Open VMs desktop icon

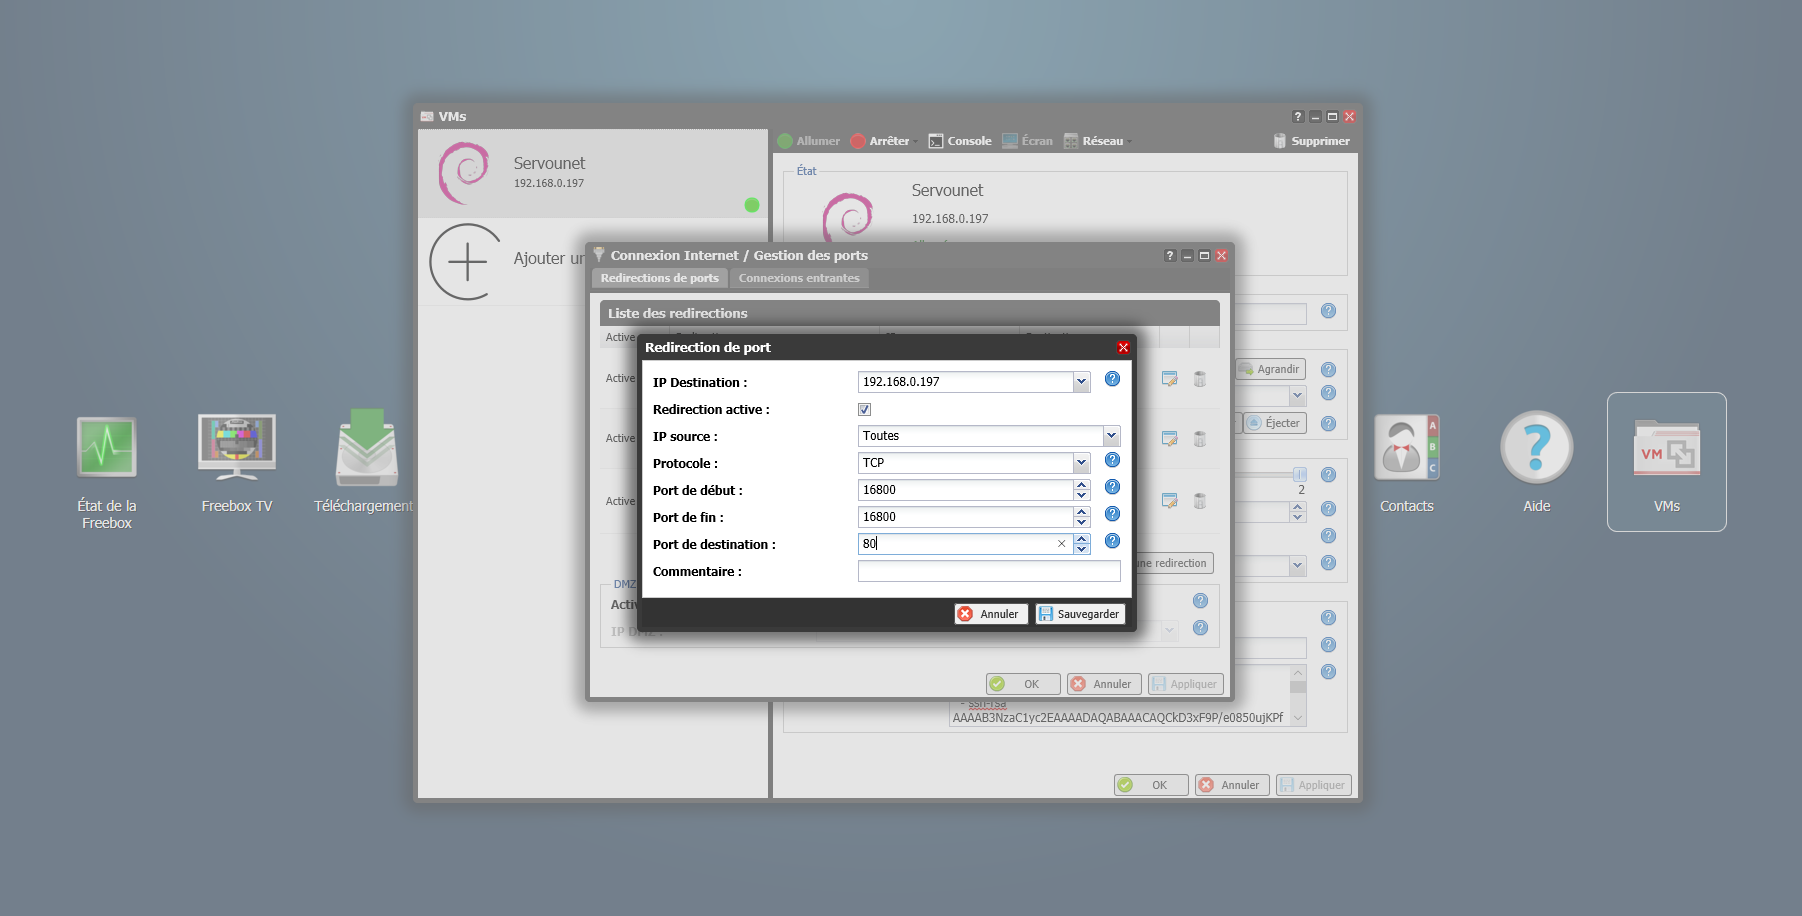1667,462
